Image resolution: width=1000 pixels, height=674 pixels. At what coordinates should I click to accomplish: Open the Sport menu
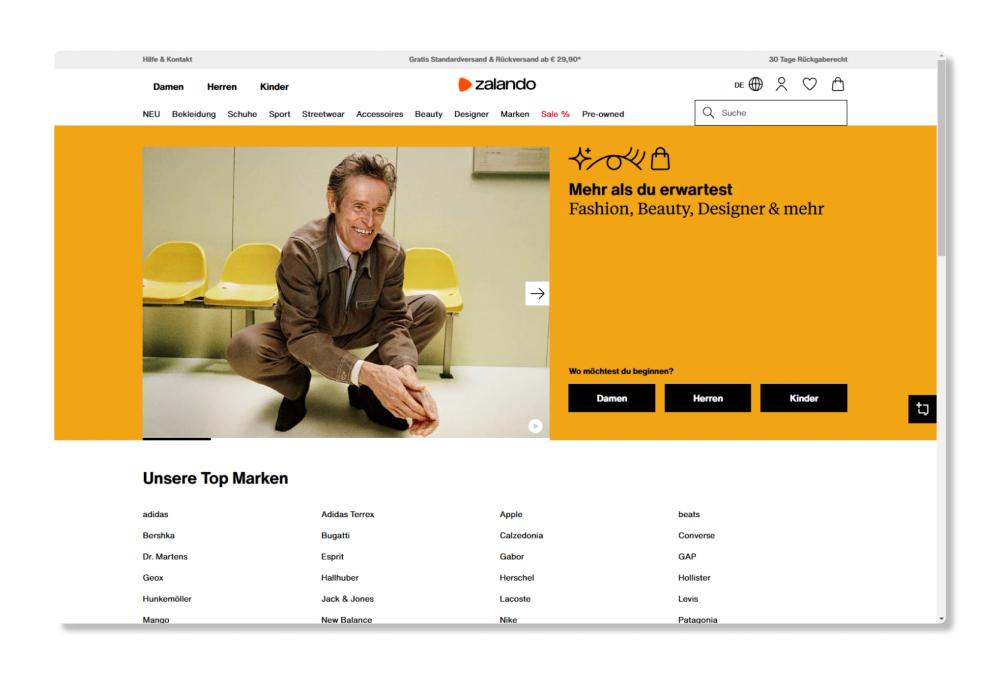pyautogui.click(x=279, y=114)
